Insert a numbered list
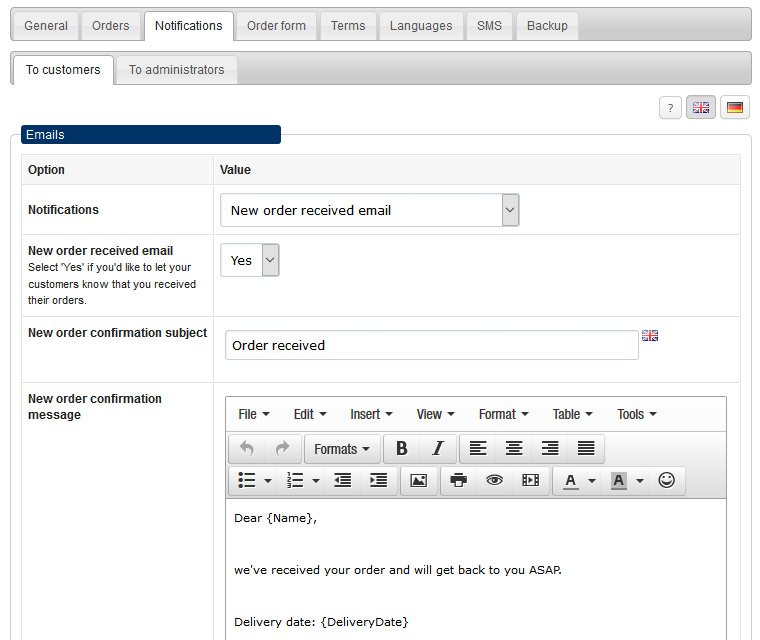 (295, 480)
